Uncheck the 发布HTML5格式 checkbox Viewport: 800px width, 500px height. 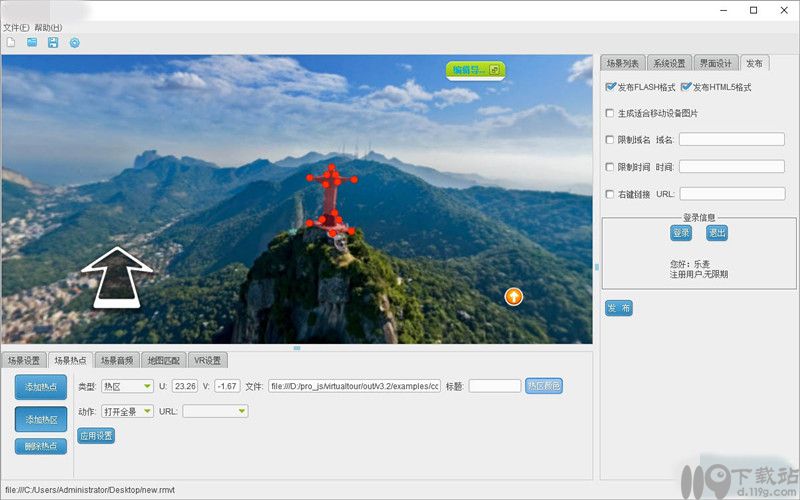pyautogui.click(x=686, y=87)
